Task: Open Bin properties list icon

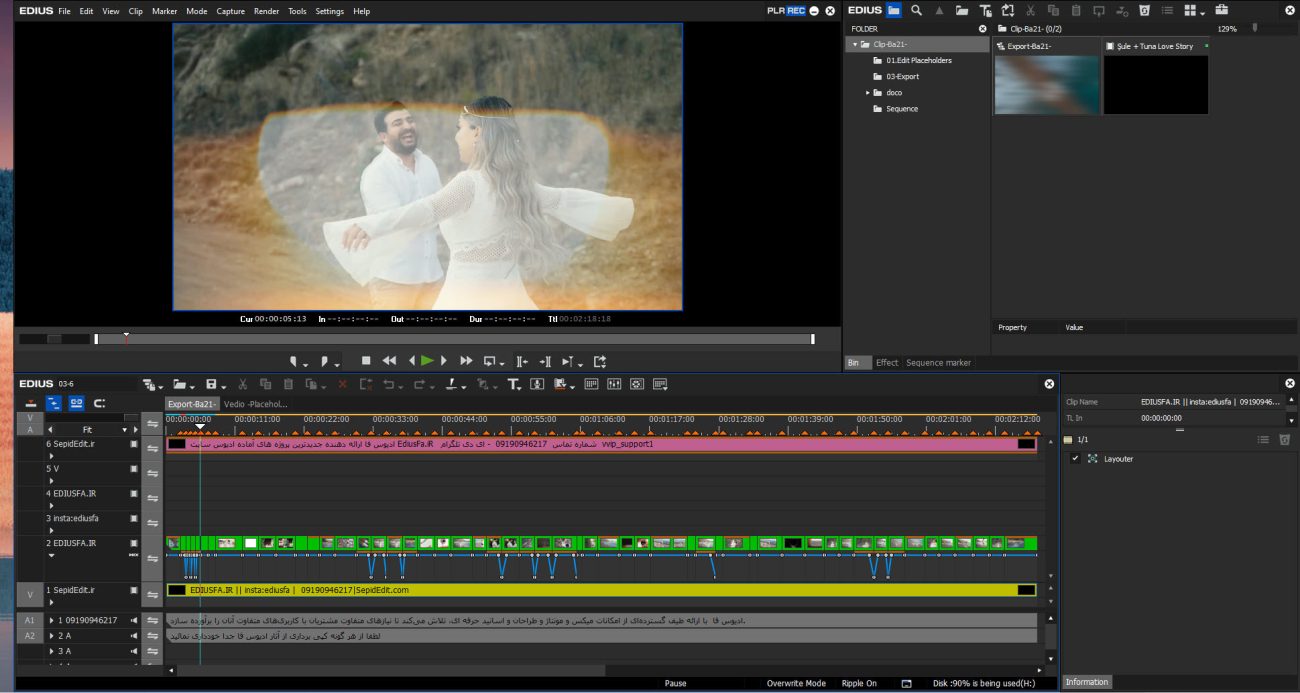Action: pyautogui.click(x=1166, y=10)
